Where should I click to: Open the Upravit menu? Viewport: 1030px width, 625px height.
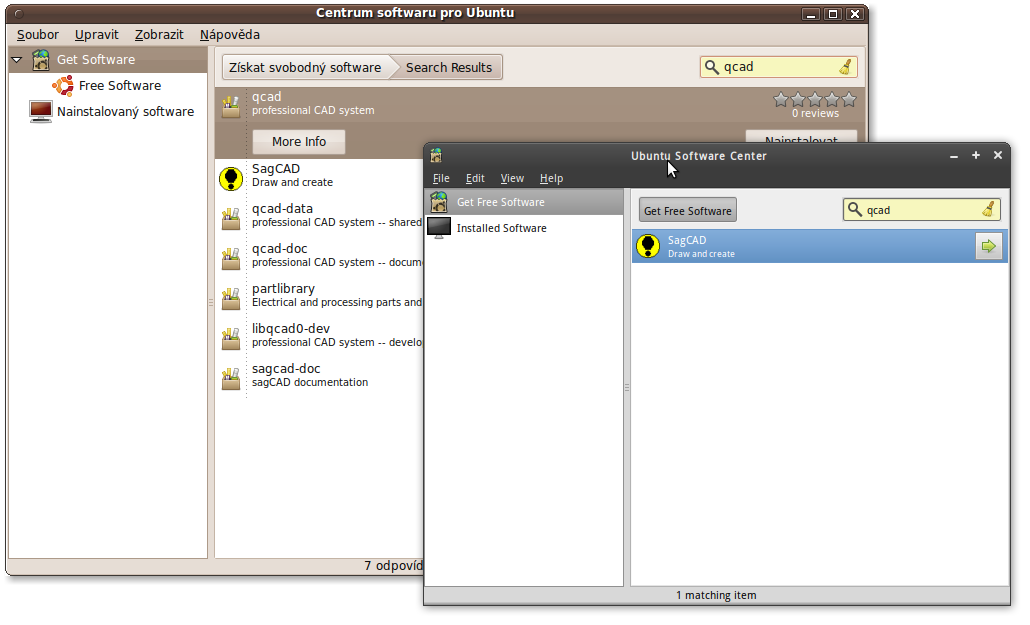click(x=97, y=35)
